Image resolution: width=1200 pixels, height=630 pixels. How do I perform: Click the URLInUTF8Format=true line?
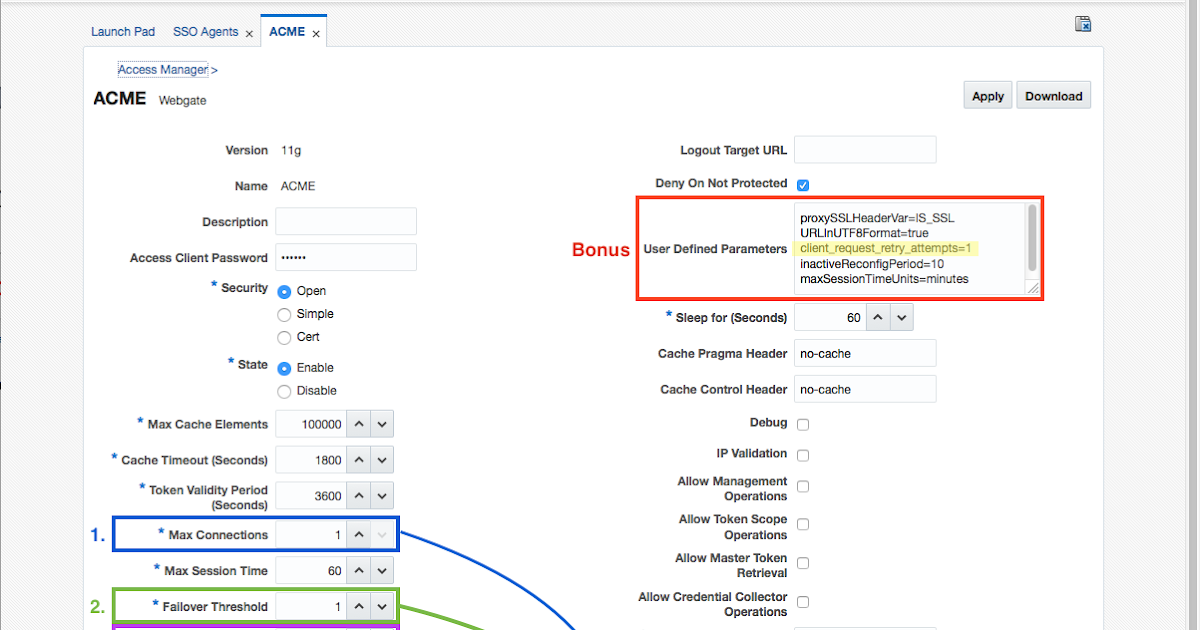pyautogui.click(x=864, y=232)
